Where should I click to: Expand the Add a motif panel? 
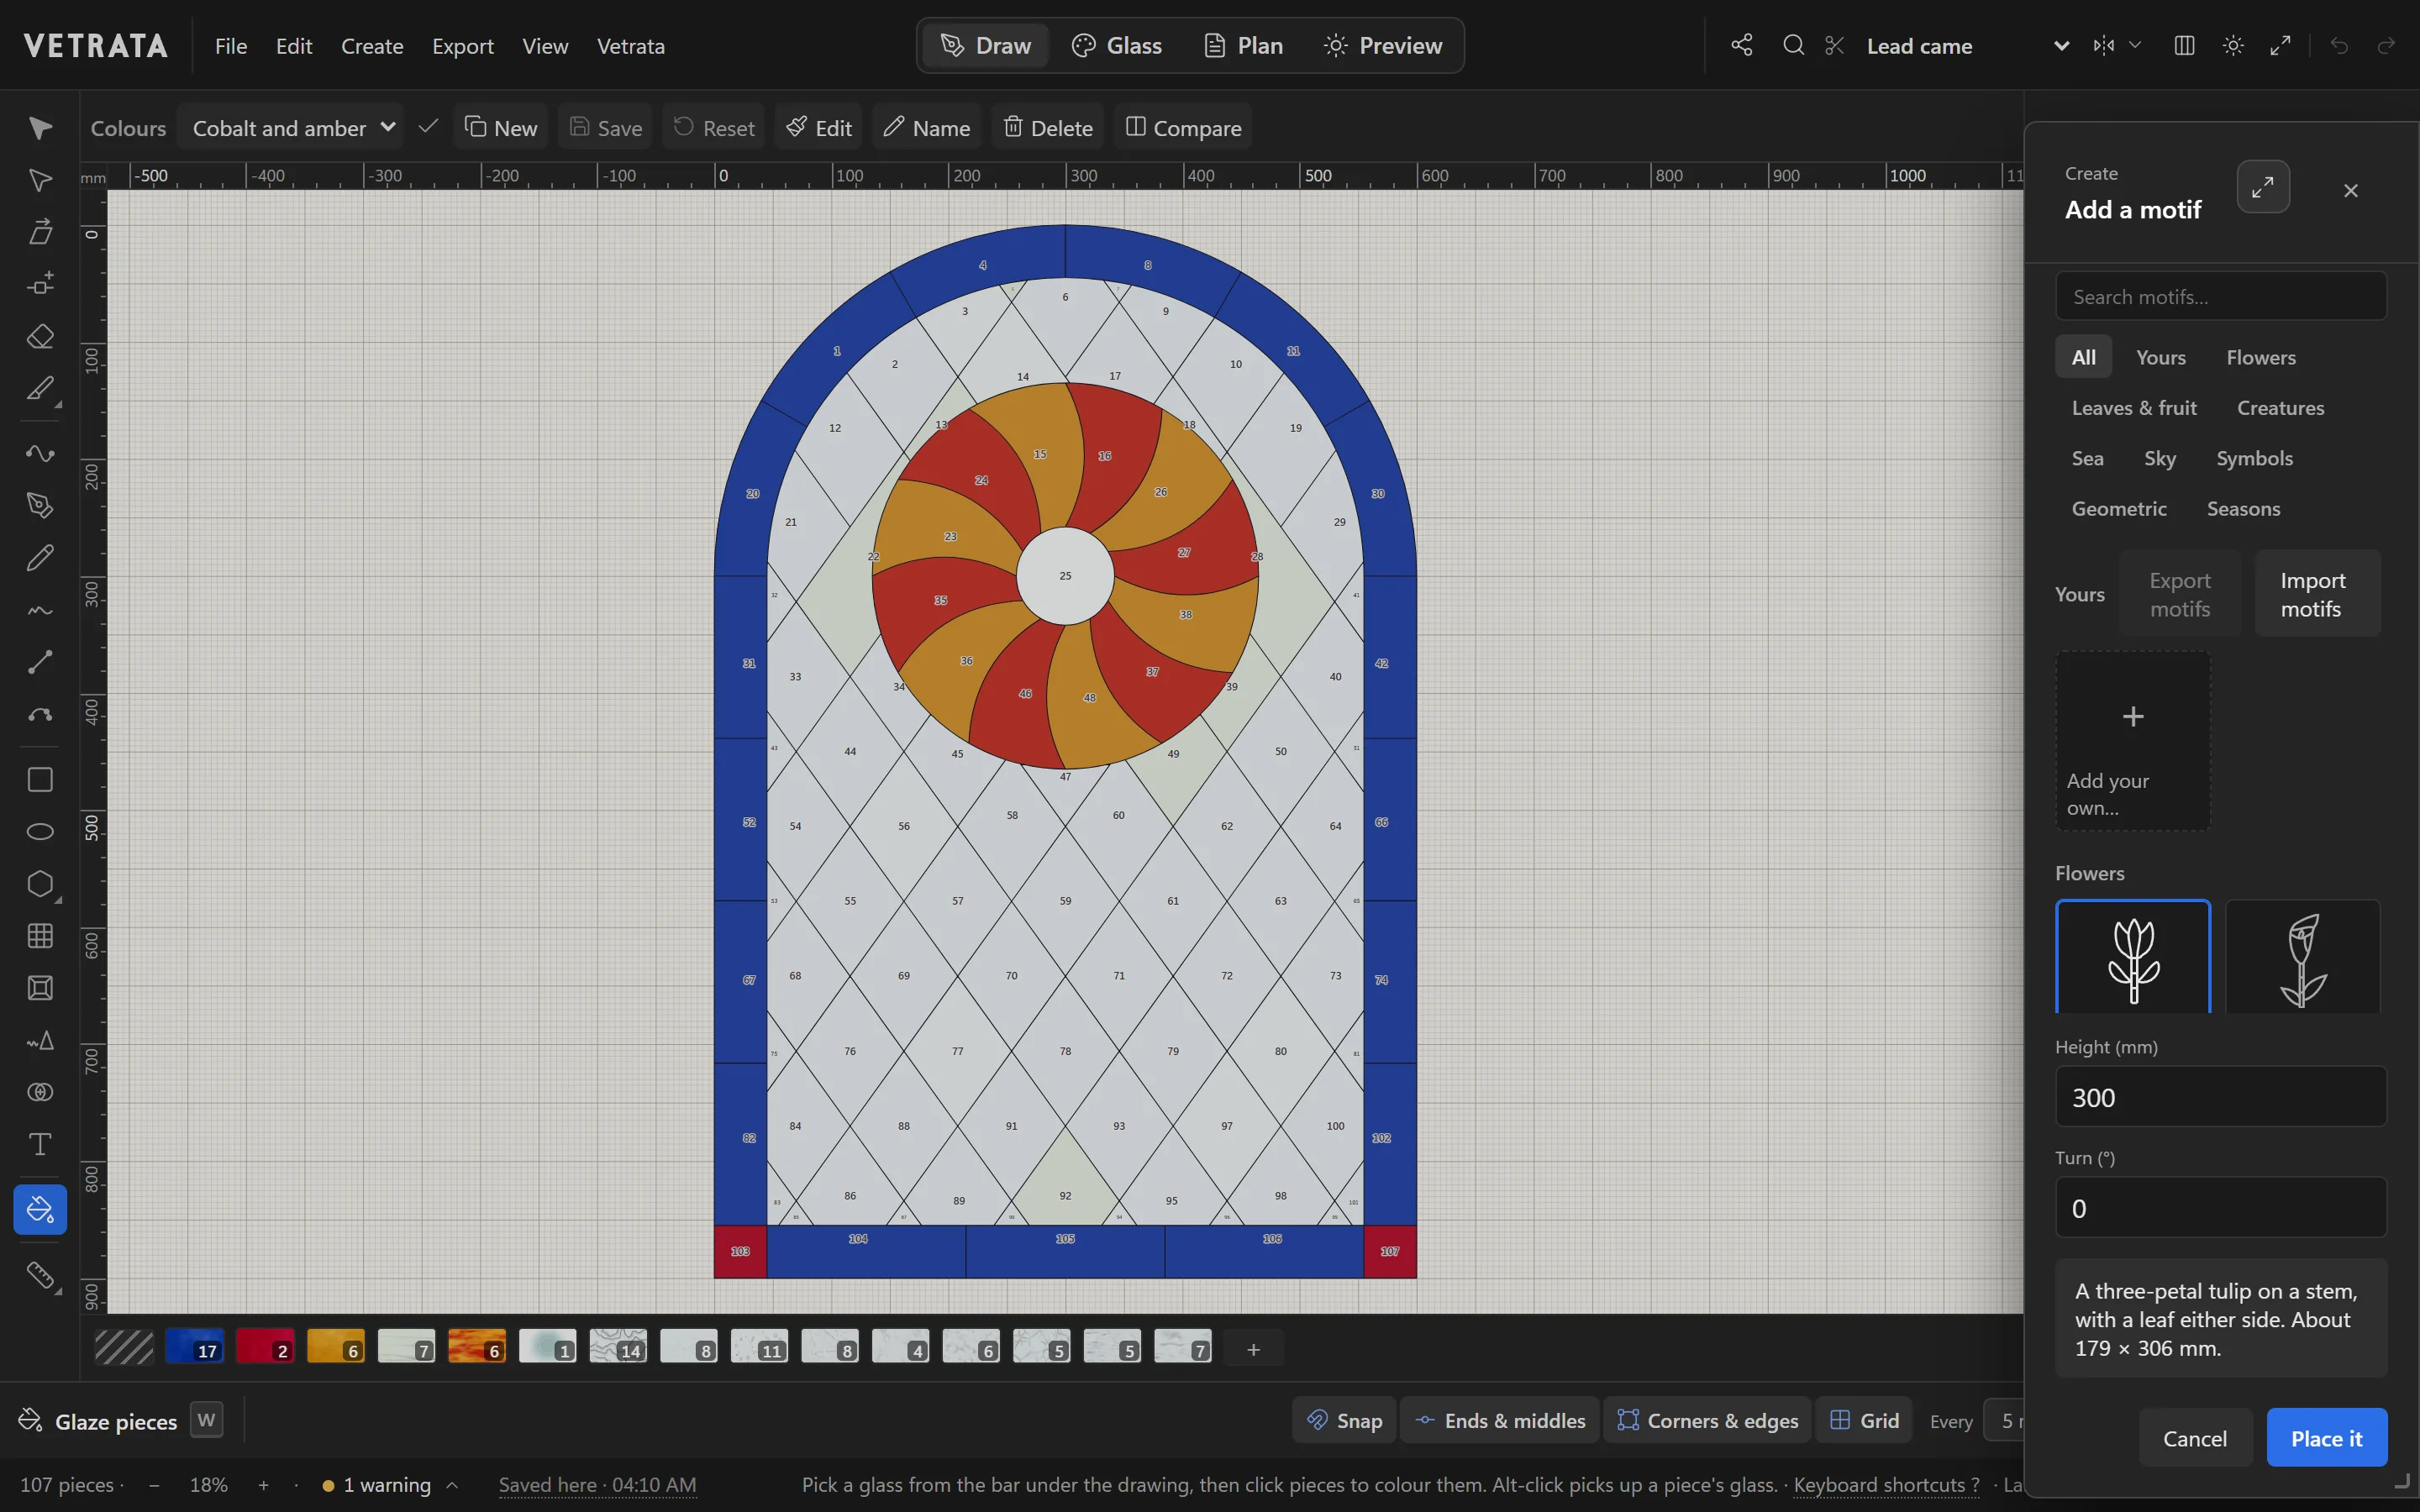(2263, 187)
